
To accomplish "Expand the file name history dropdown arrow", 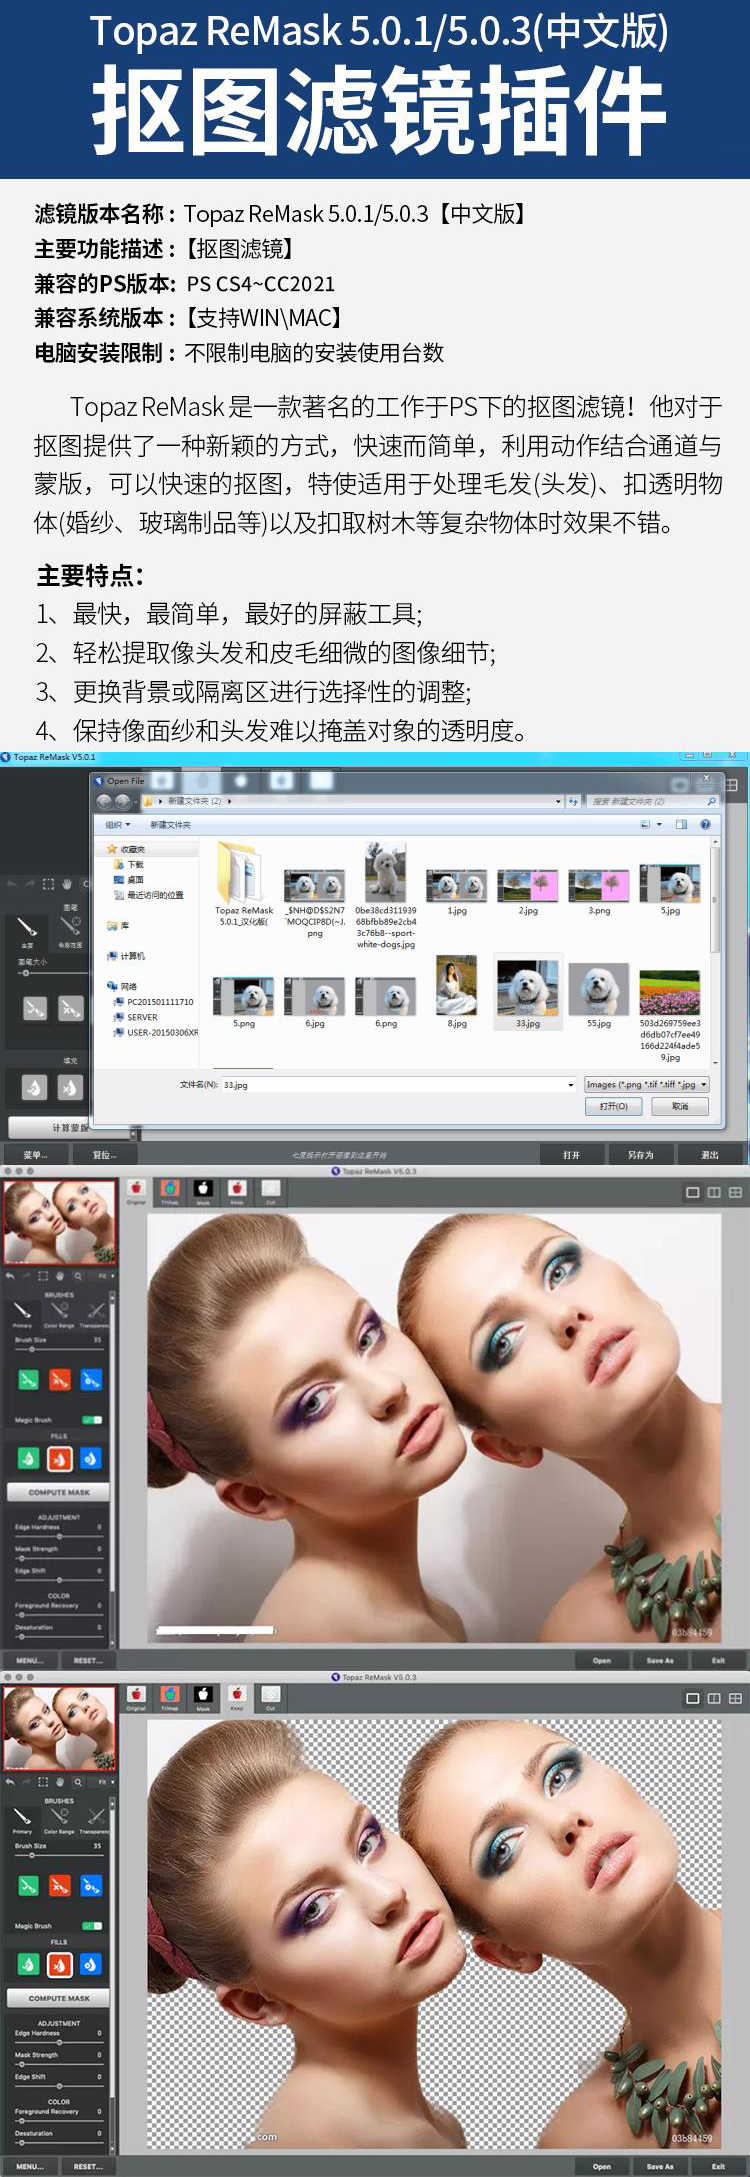I will click(571, 1084).
